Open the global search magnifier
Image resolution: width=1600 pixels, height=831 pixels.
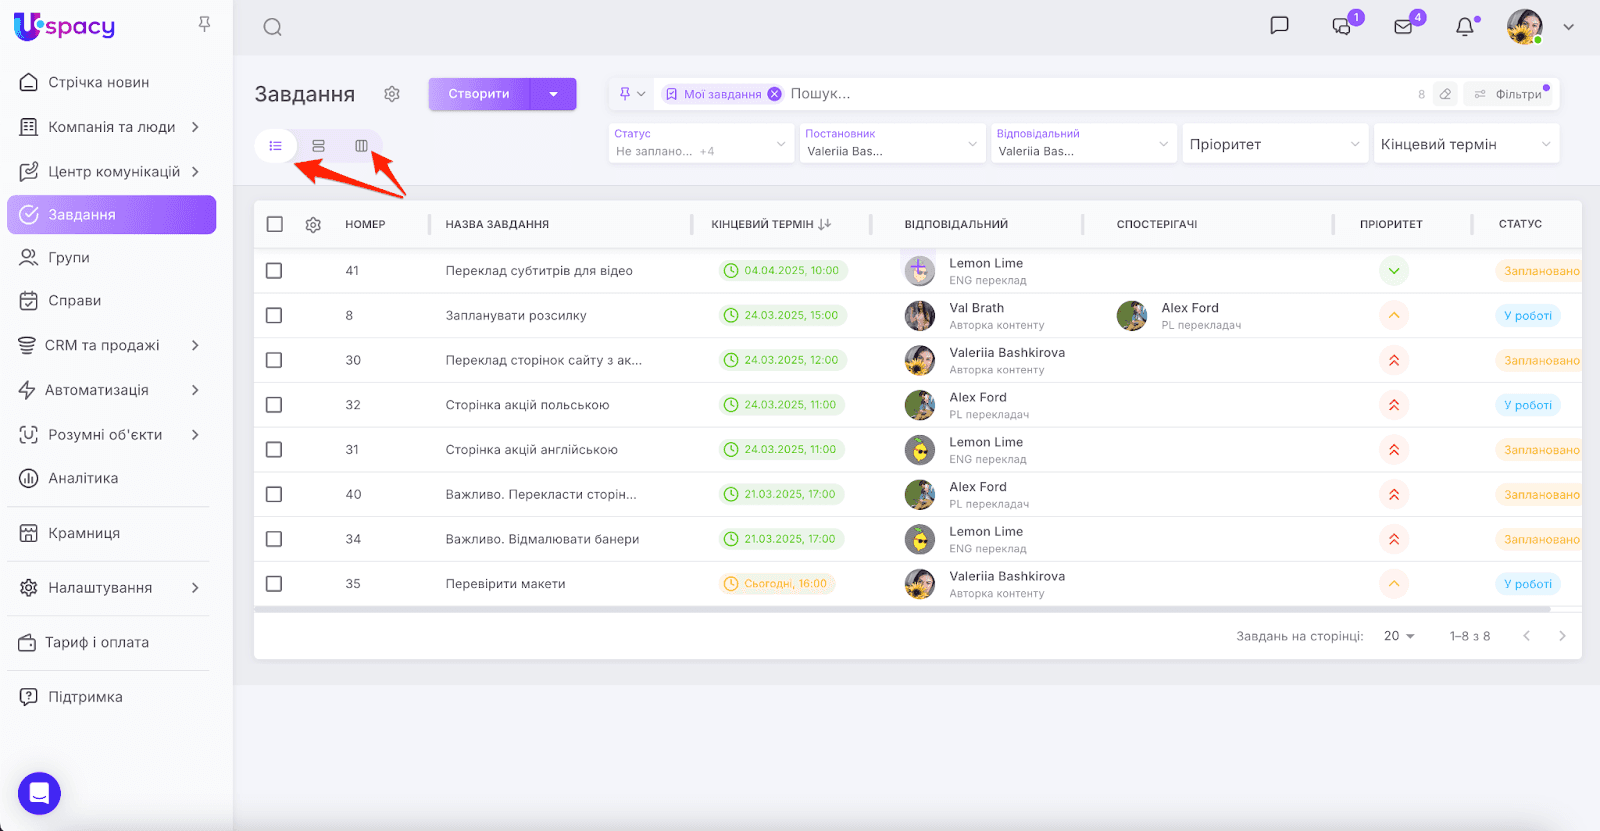(272, 27)
